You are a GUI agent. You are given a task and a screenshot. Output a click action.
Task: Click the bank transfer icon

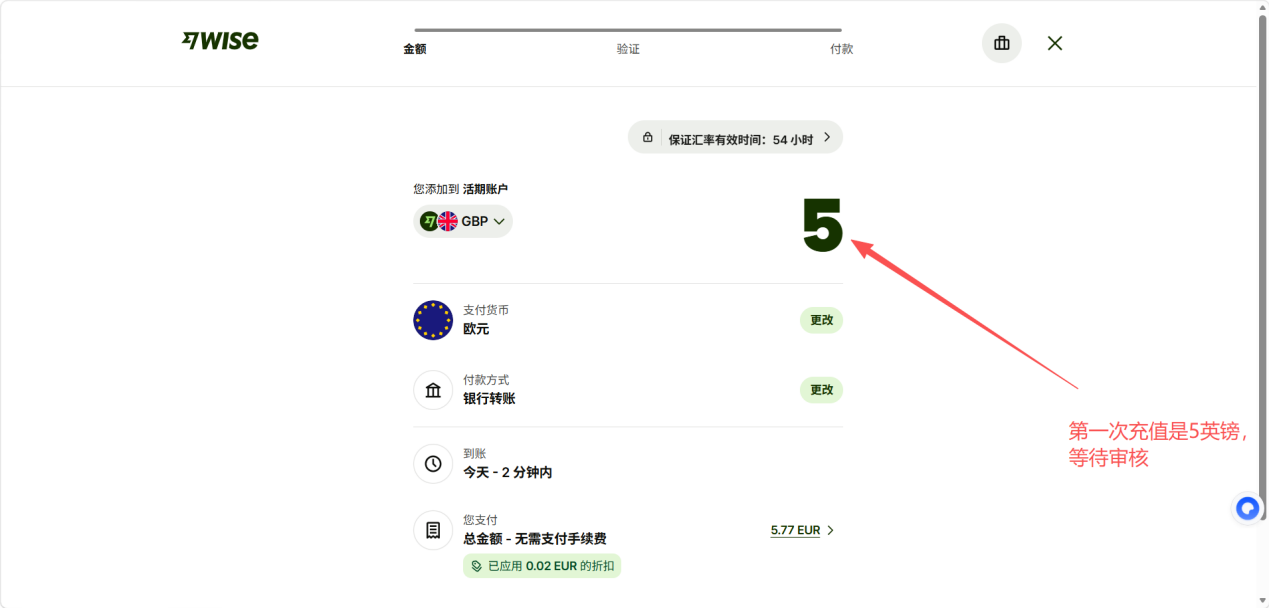(433, 390)
